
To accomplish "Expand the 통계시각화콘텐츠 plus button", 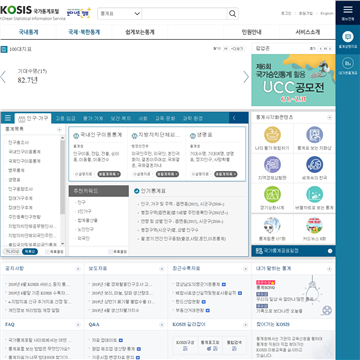I will [x=330, y=118].
